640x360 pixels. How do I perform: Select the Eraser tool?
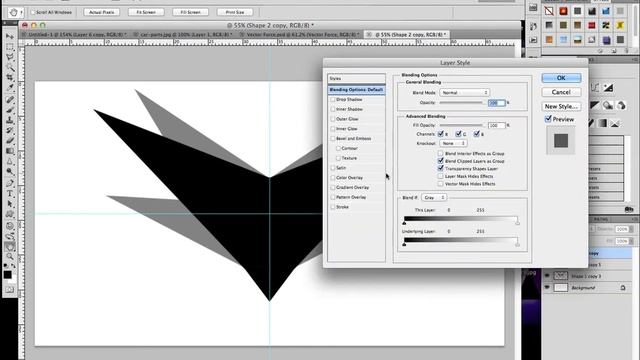tap(10, 140)
